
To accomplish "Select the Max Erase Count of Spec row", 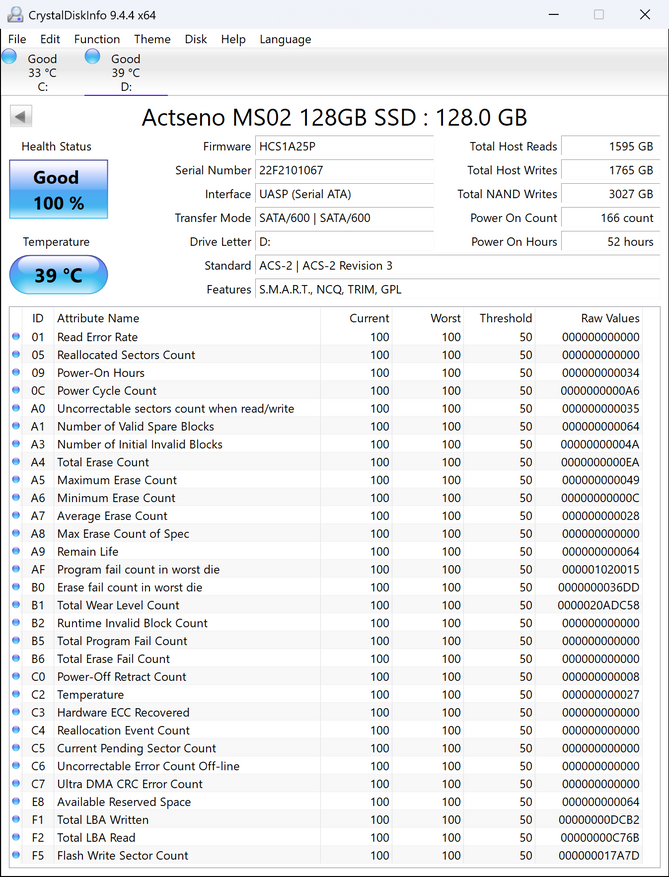I will (326, 534).
